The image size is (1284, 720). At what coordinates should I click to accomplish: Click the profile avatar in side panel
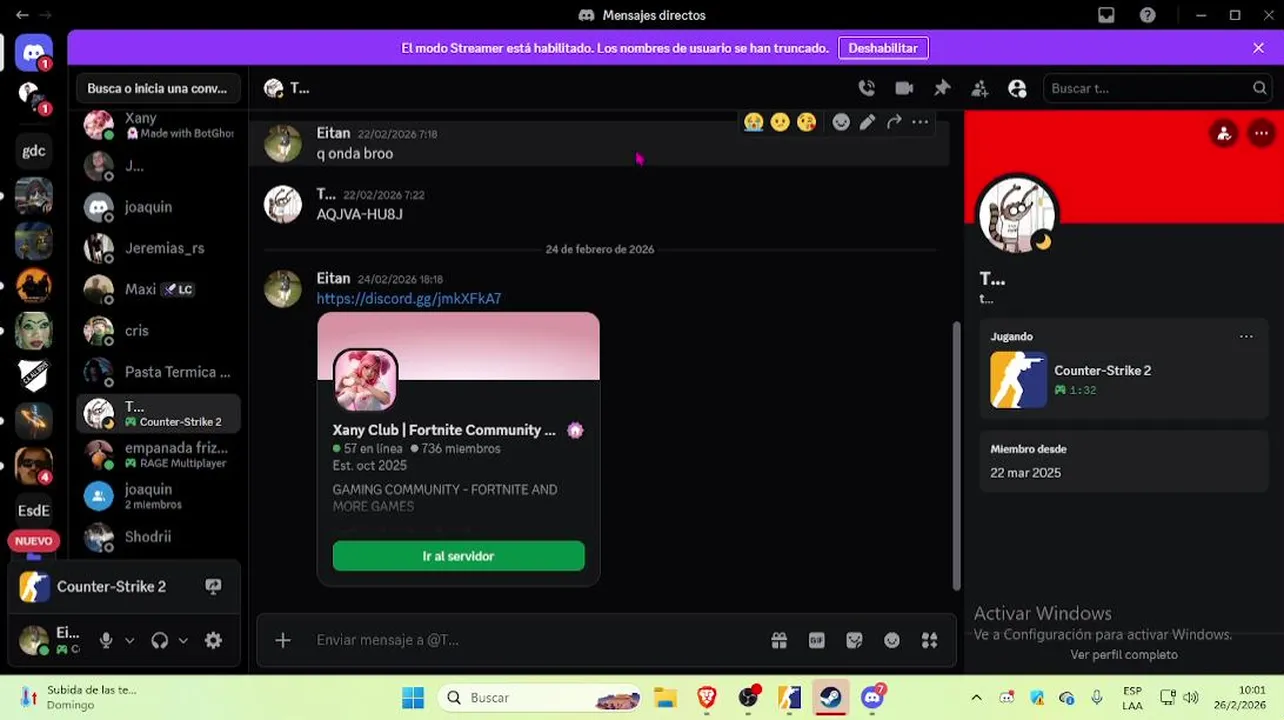click(1017, 215)
